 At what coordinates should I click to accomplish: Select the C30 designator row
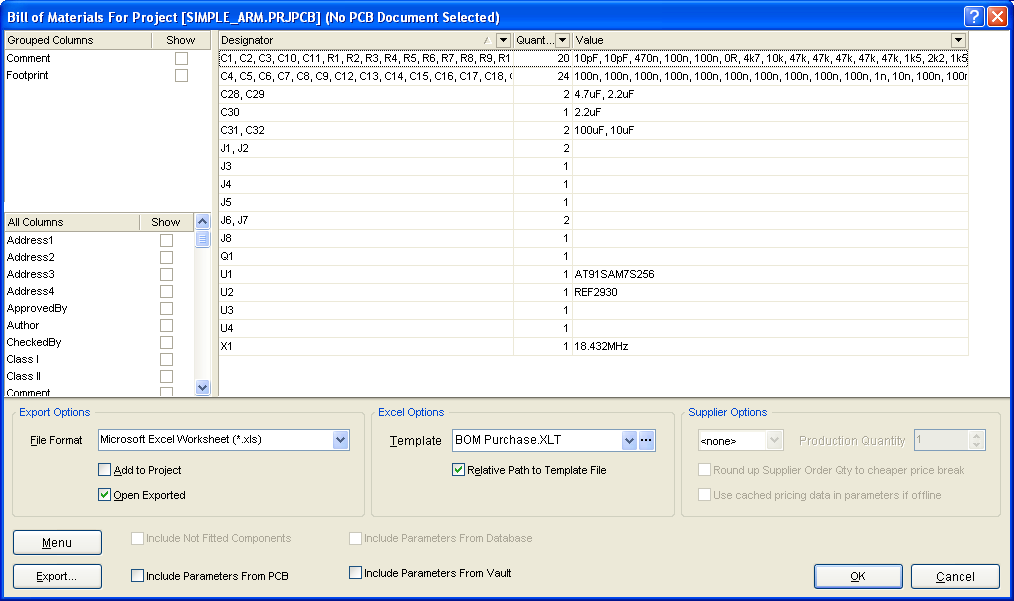pos(593,113)
